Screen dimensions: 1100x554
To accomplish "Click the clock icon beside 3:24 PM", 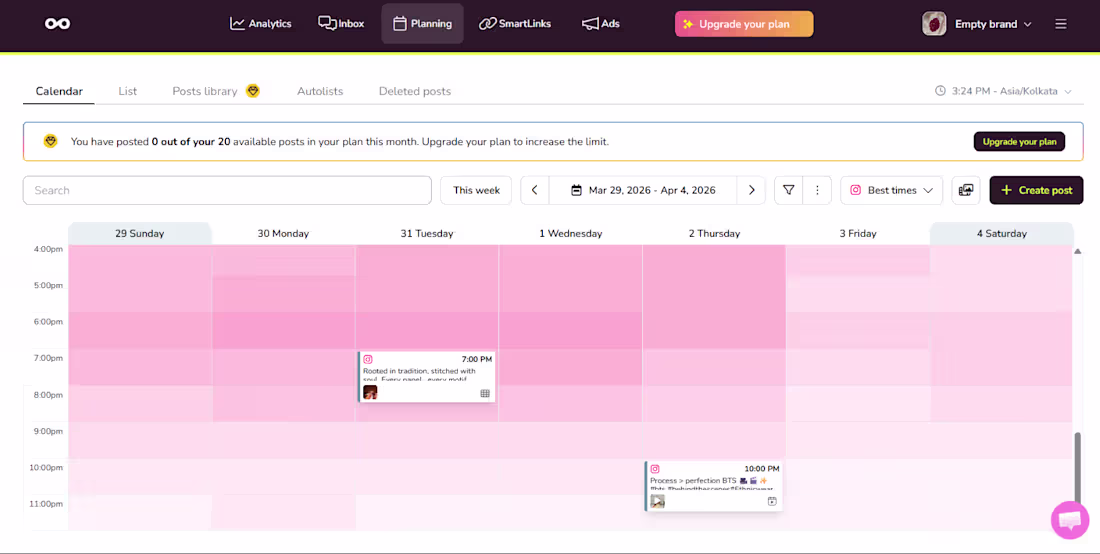I will (940, 90).
